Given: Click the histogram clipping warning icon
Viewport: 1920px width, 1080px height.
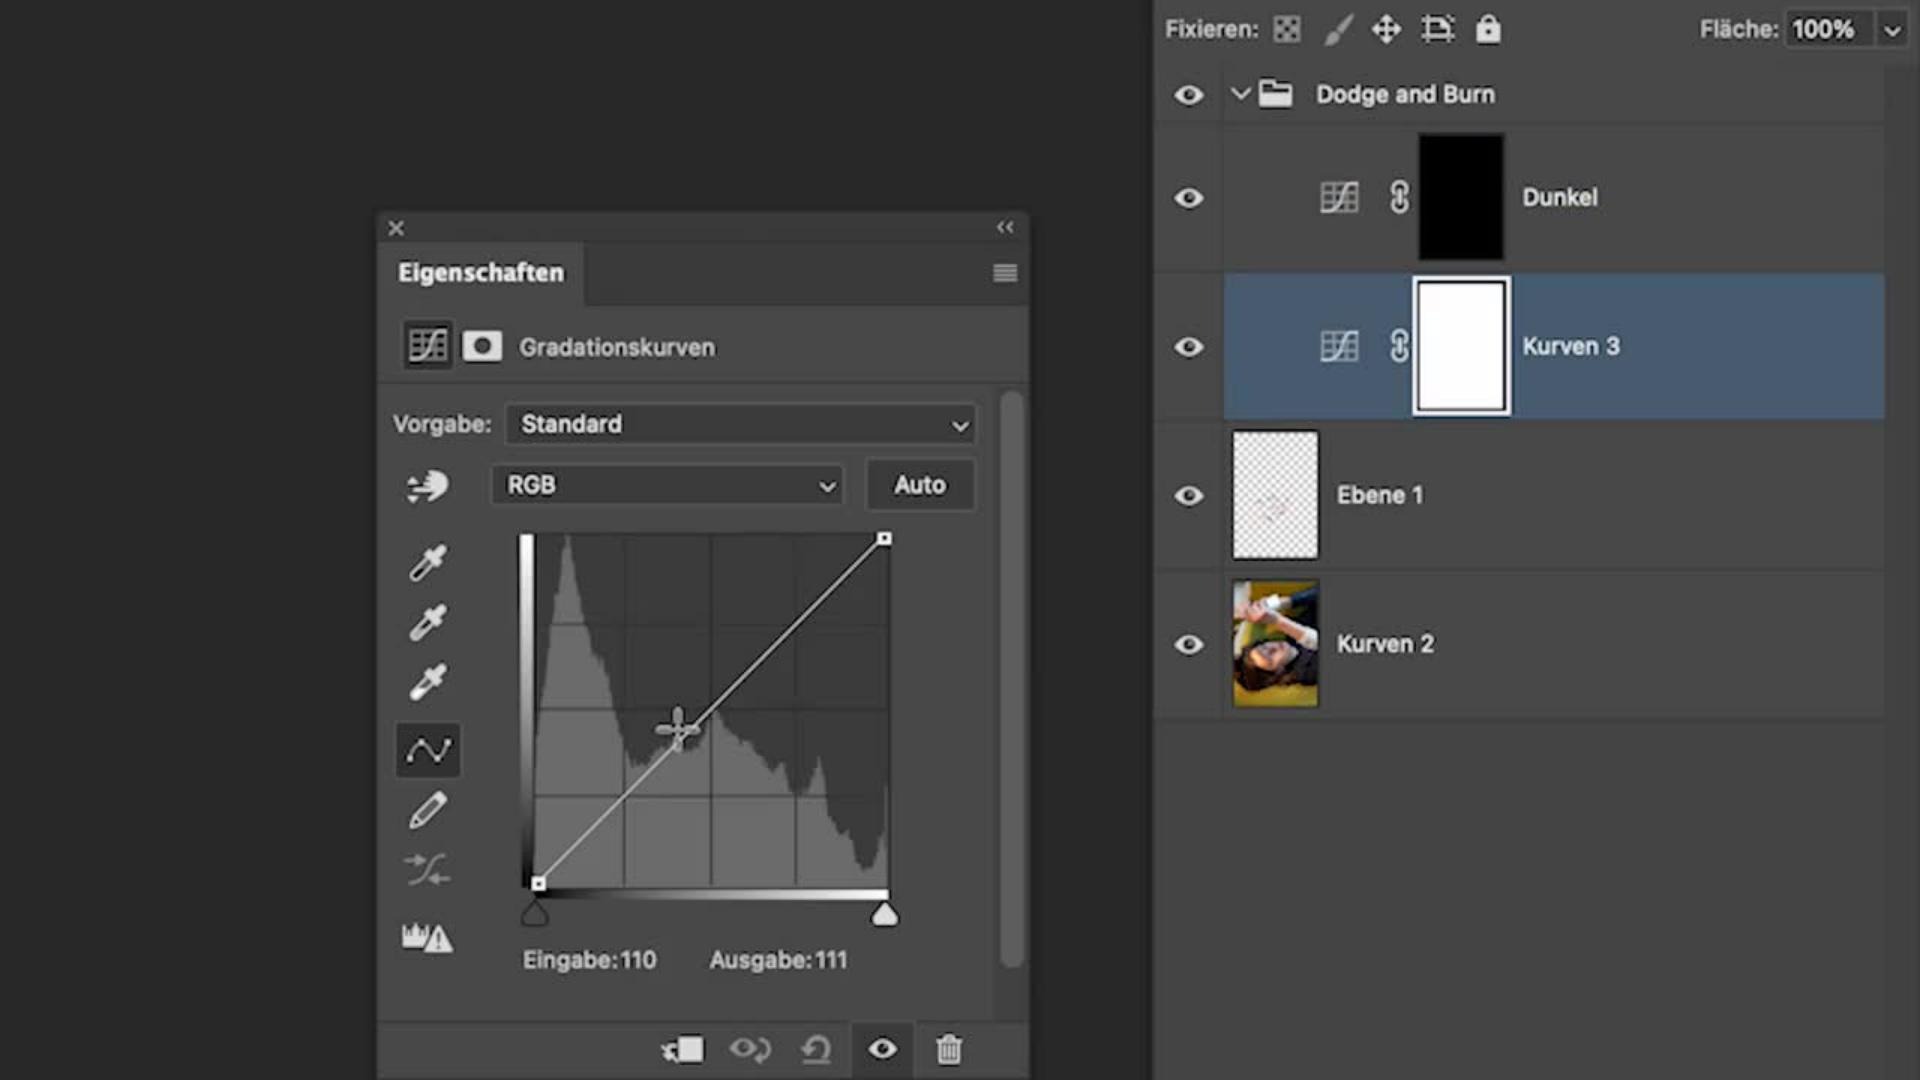Looking at the screenshot, I should pos(427,937).
